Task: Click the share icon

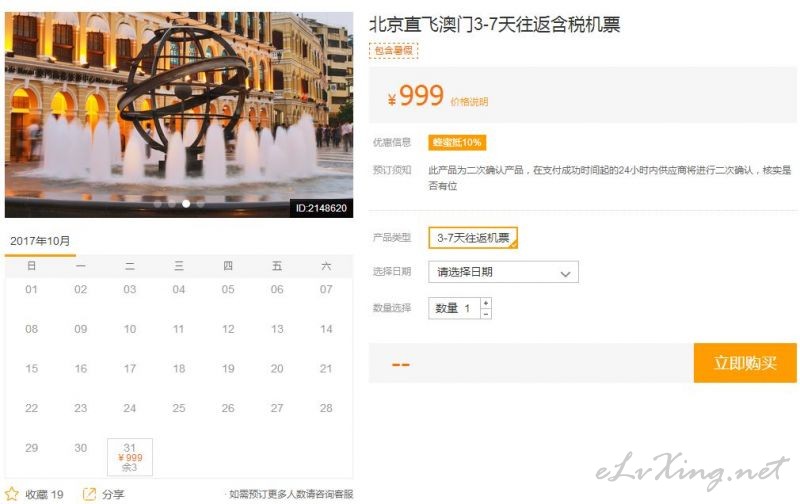Action: (89, 494)
